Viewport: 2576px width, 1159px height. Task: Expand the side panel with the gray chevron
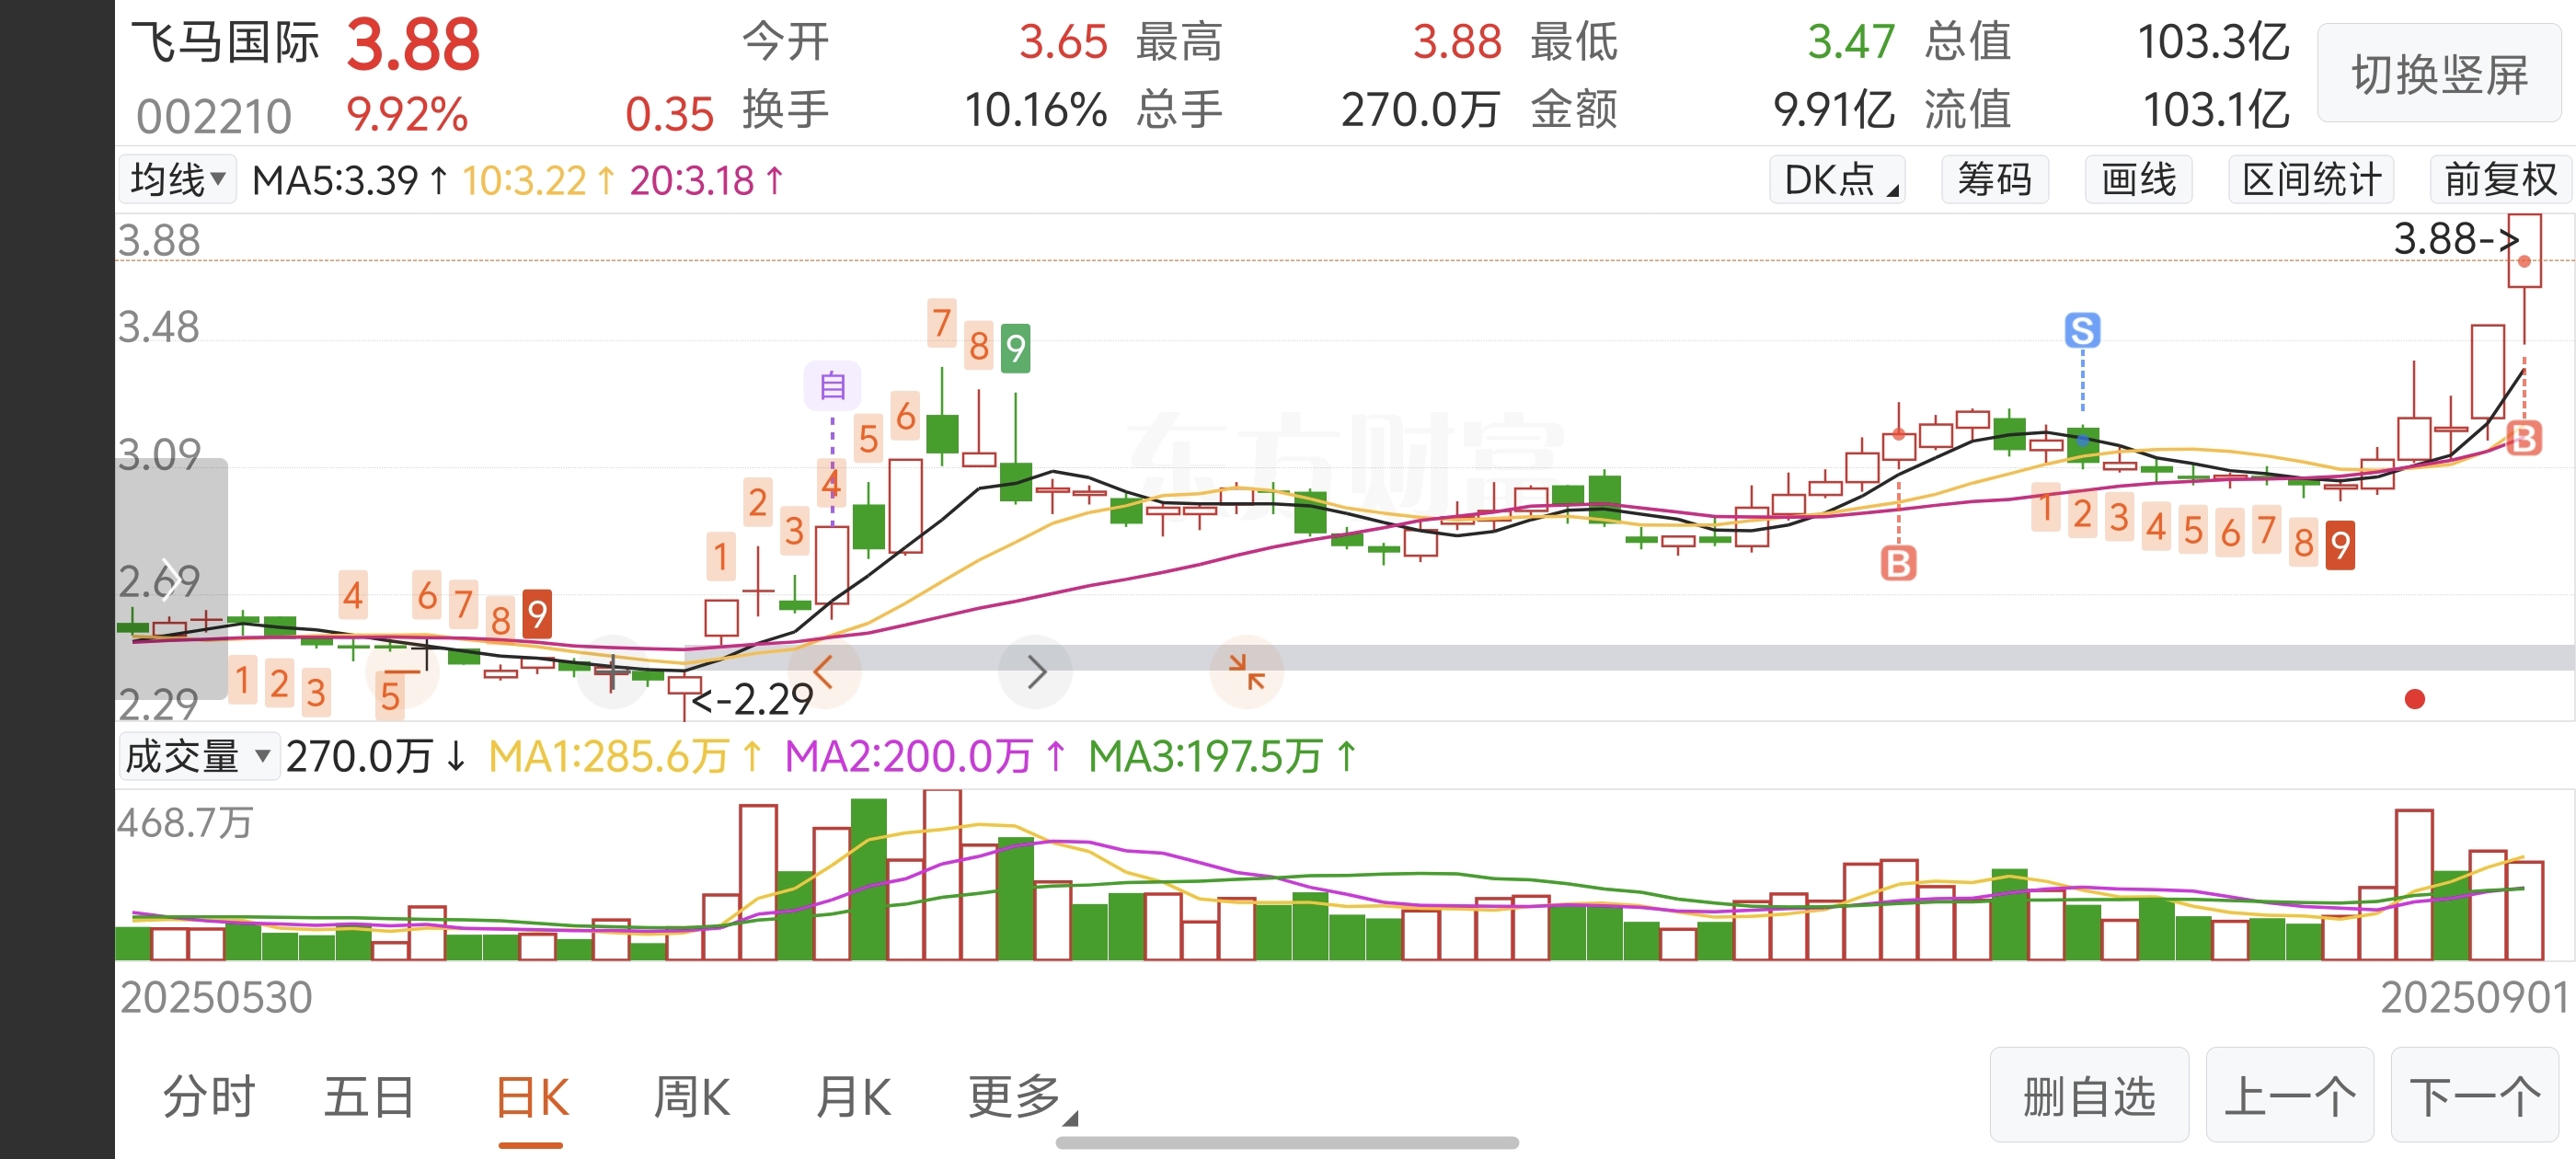[x=171, y=579]
